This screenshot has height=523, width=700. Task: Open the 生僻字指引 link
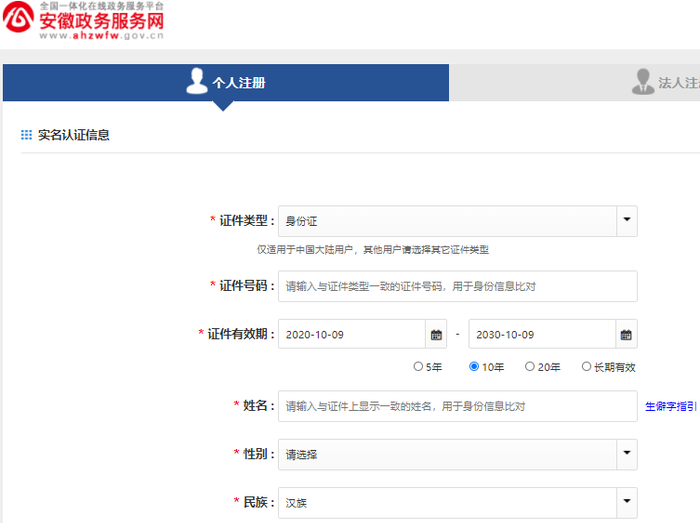point(671,407)
